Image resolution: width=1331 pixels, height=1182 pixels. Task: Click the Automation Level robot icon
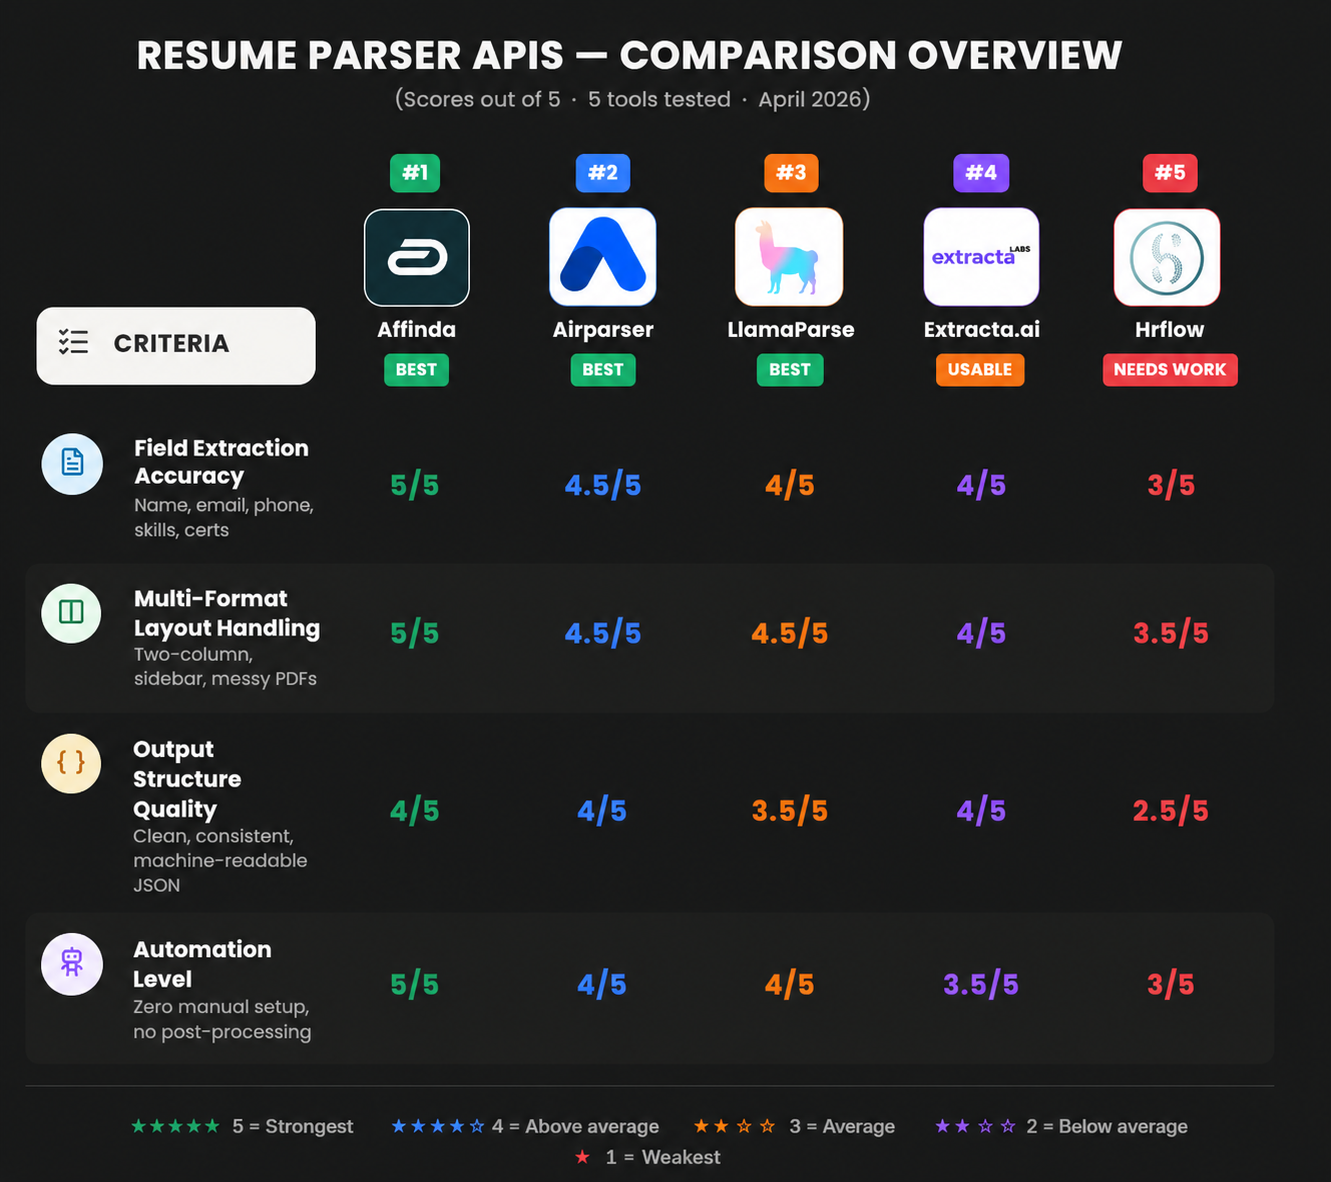72,964
